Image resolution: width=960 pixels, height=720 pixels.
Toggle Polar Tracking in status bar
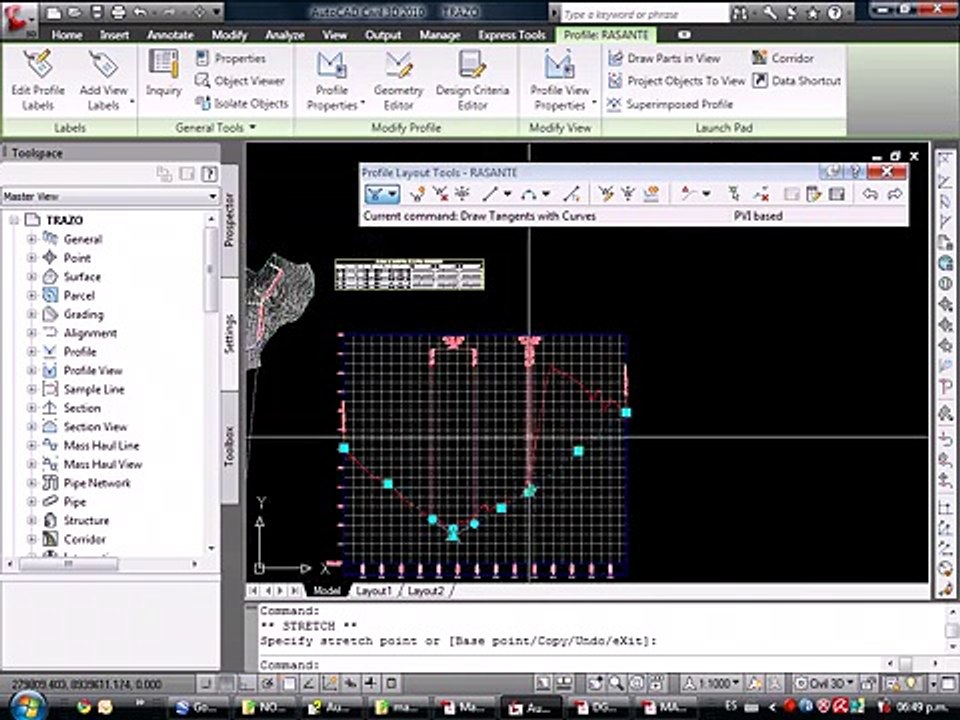268,683
